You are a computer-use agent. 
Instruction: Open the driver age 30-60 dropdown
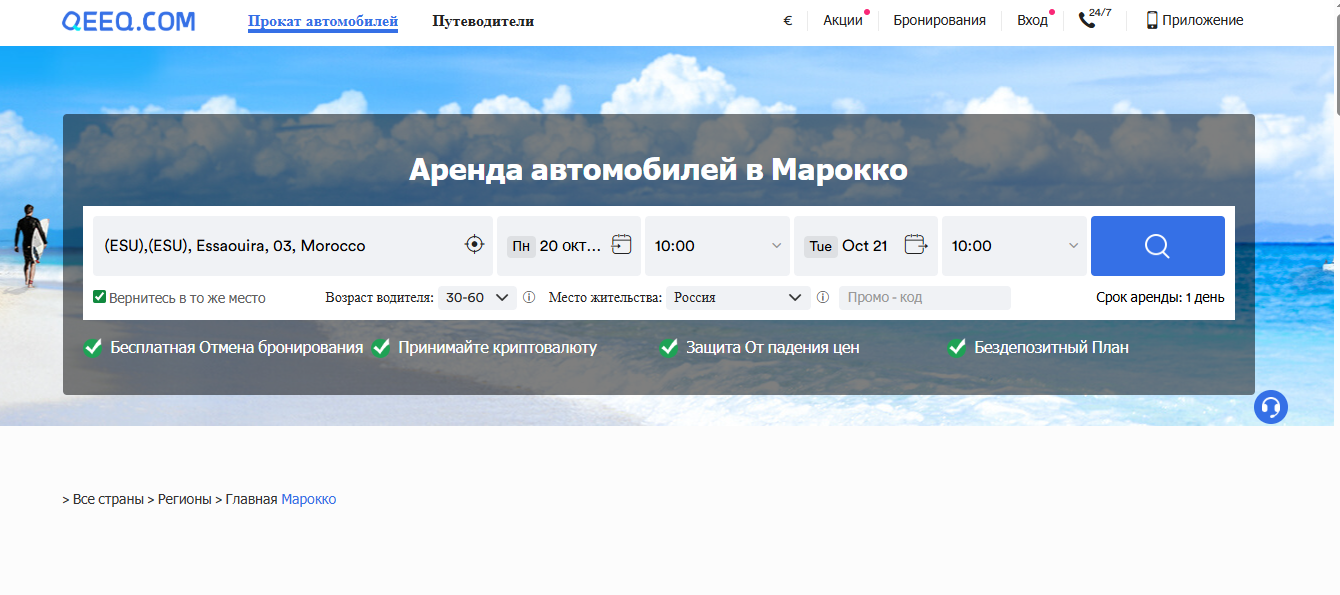[477, 298]
